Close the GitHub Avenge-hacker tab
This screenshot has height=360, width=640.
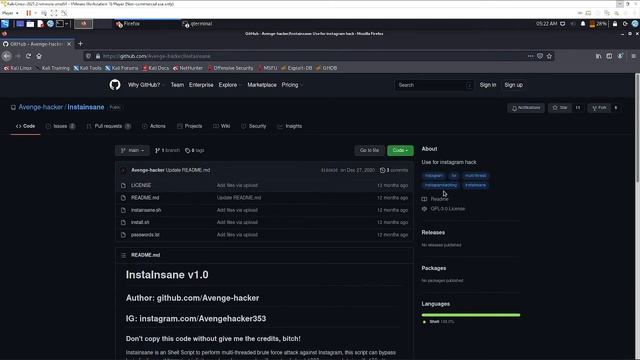[69, 44]
